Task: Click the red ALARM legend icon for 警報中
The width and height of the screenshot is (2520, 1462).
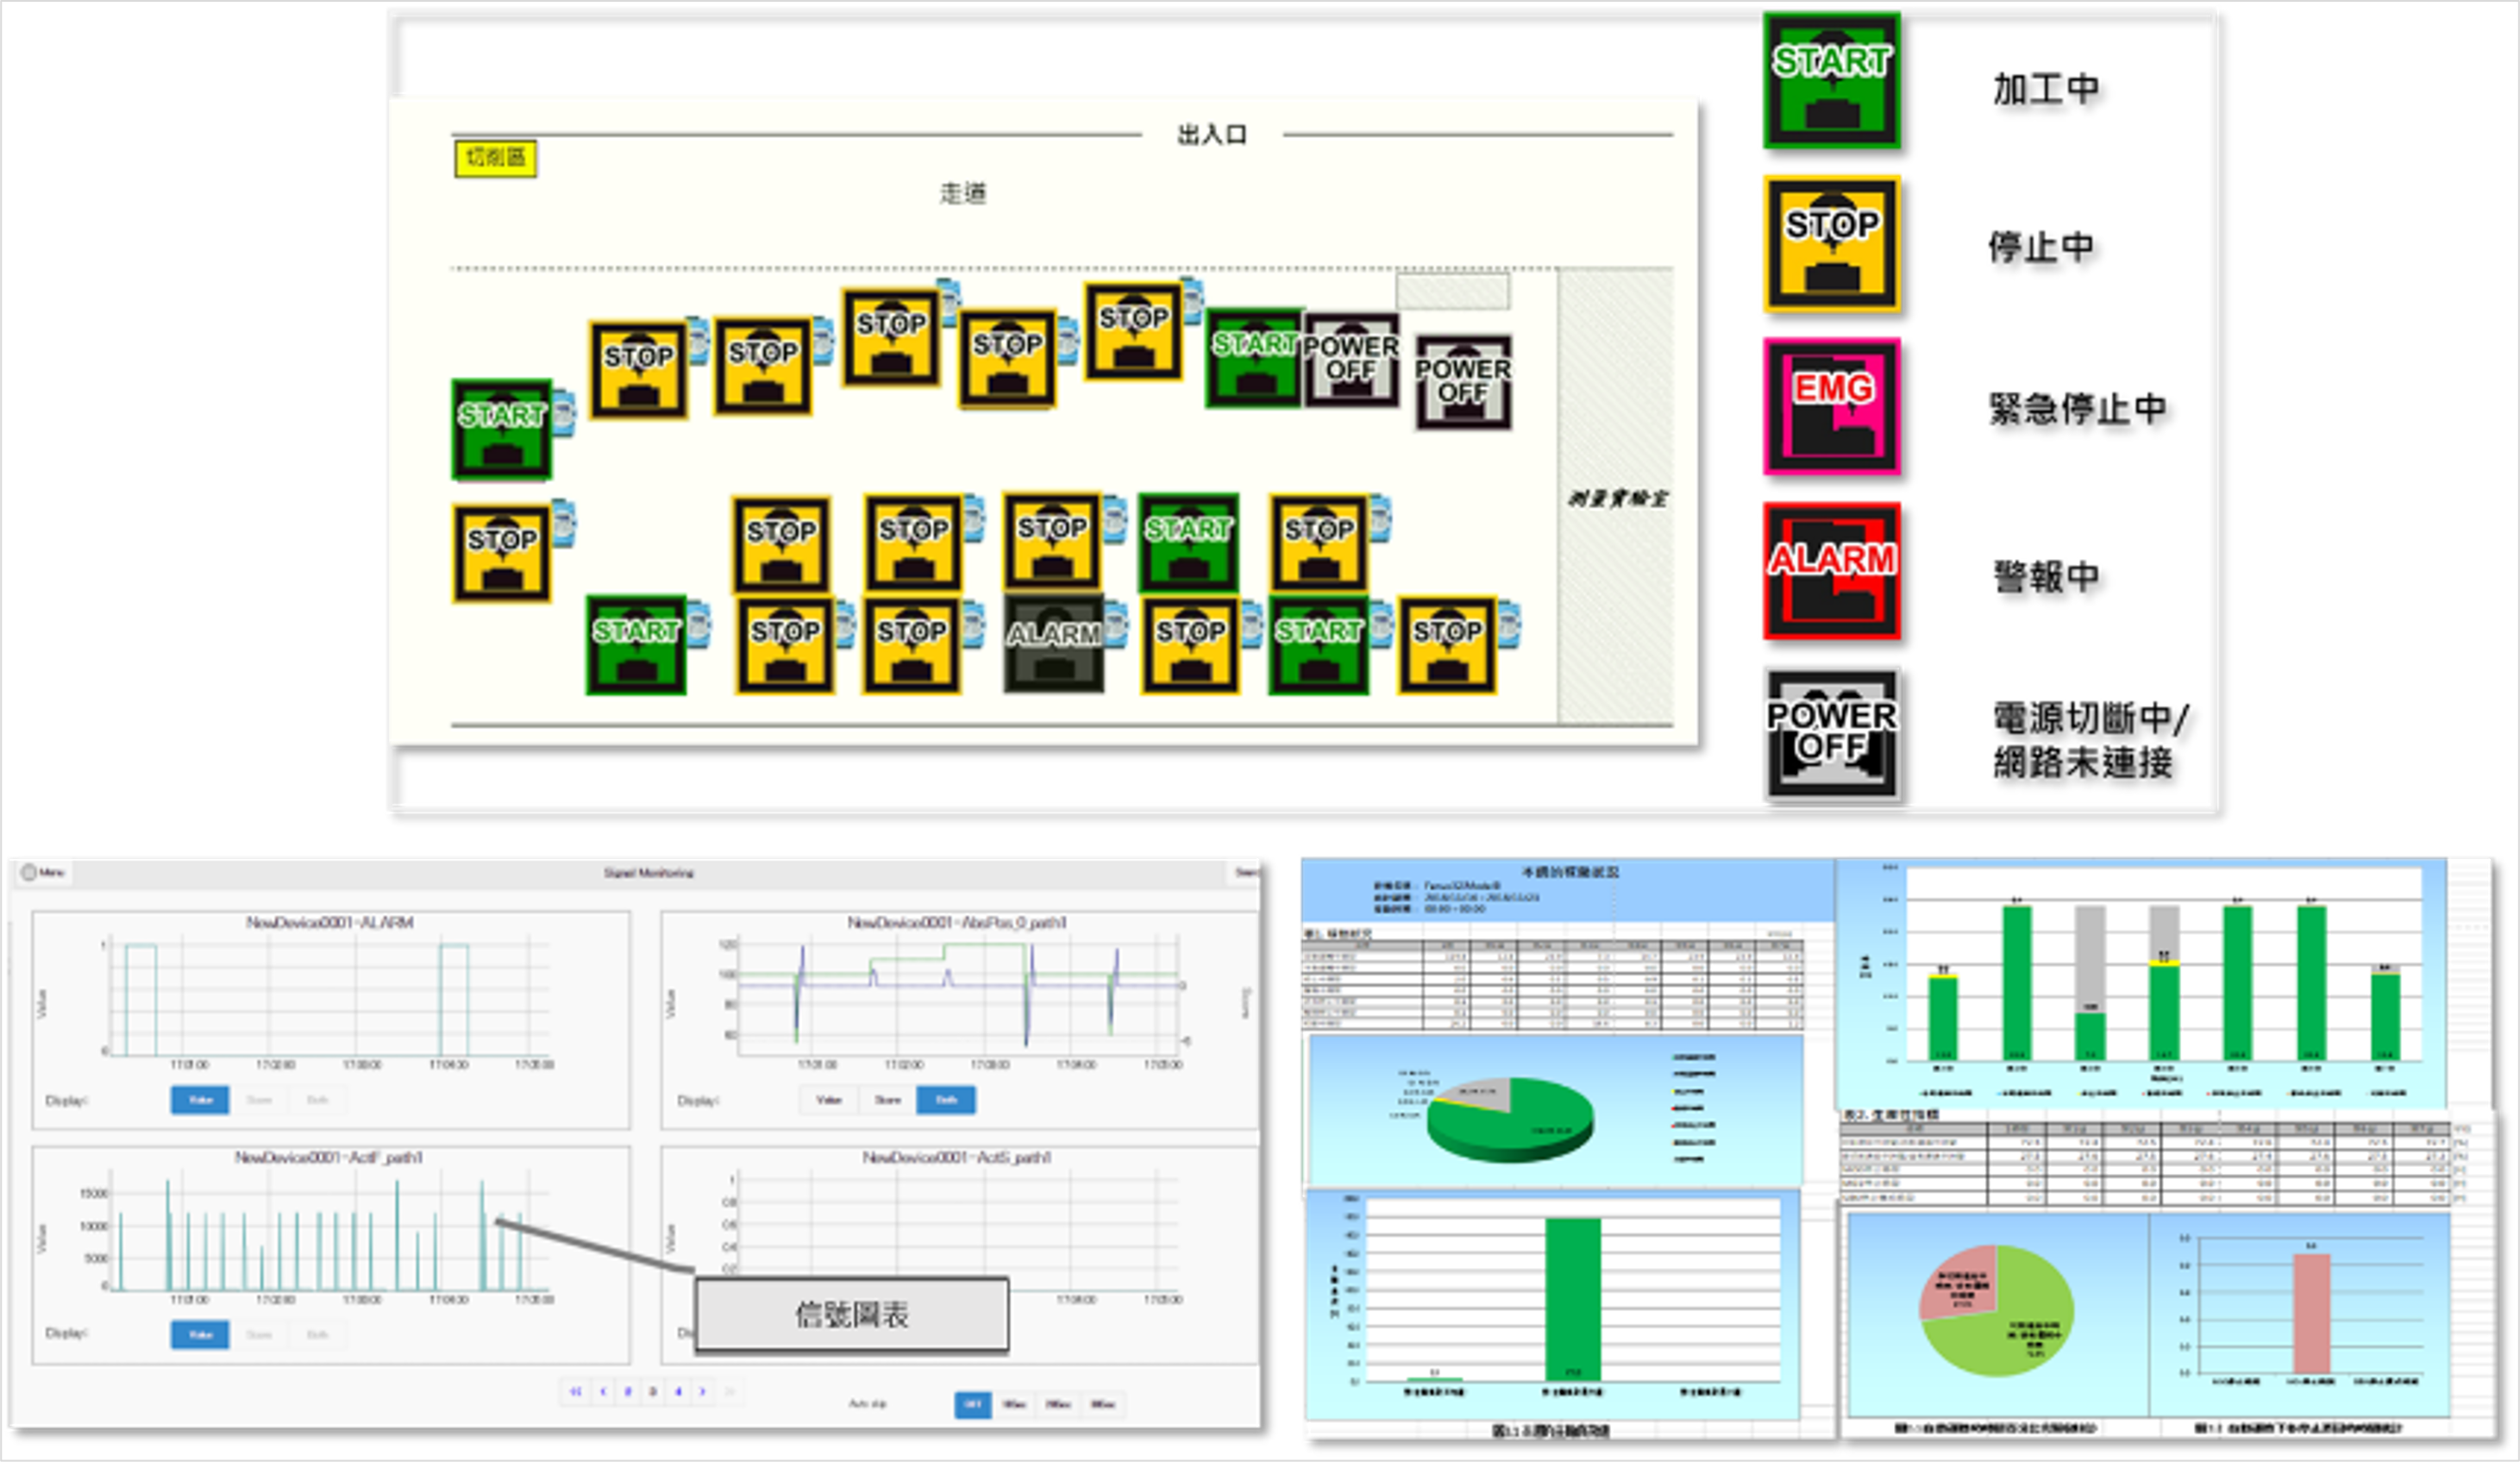Action: click(x=1832, y=571)
